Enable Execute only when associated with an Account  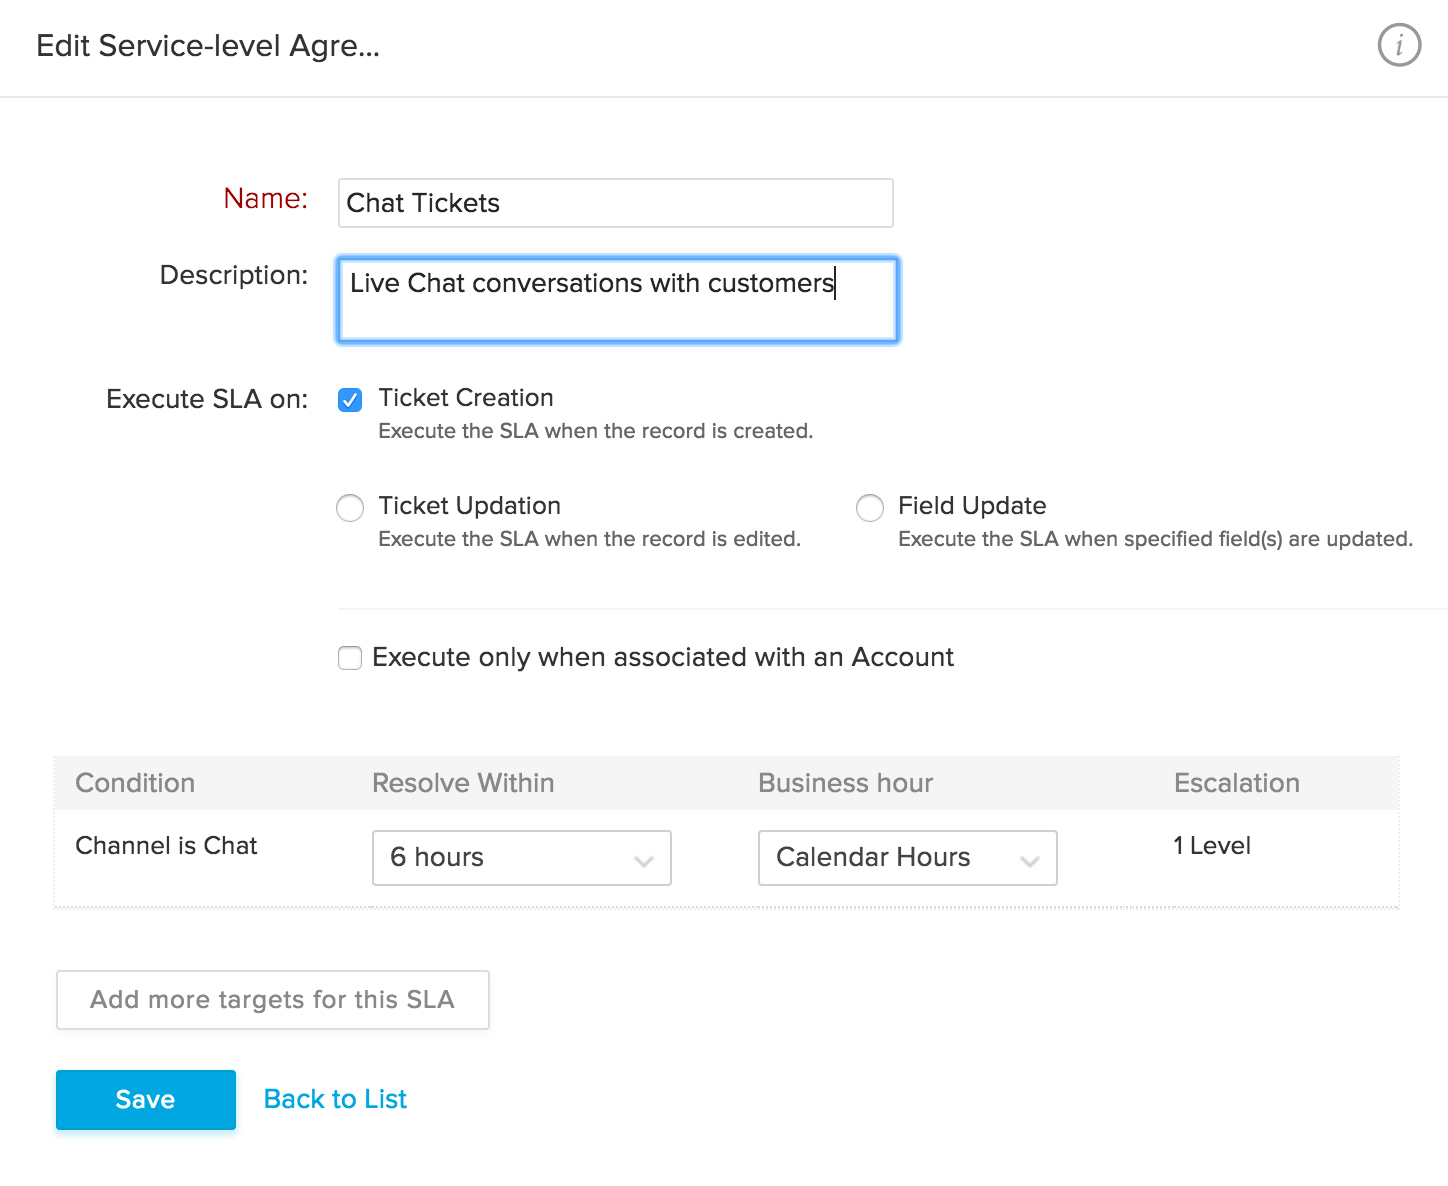tap(350, 658)
